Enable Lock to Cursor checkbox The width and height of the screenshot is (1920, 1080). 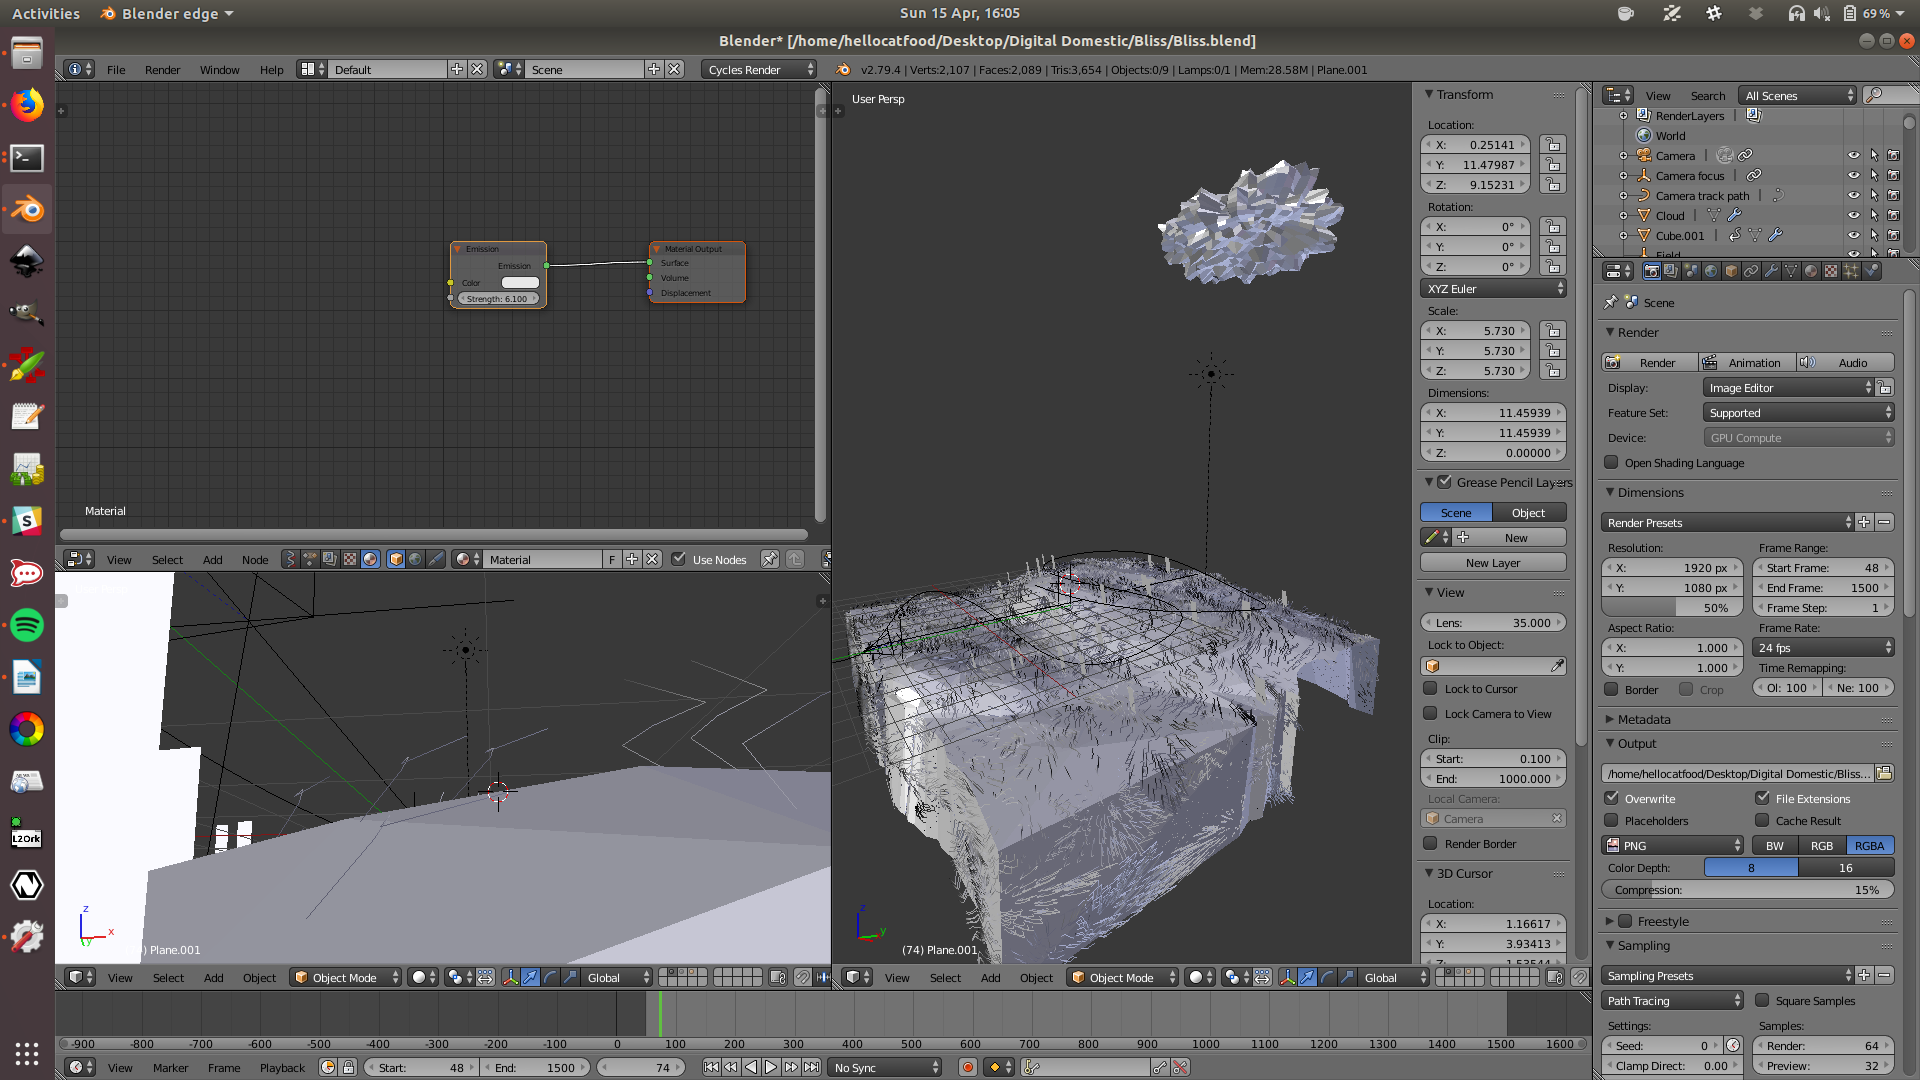pos(1430,688)
